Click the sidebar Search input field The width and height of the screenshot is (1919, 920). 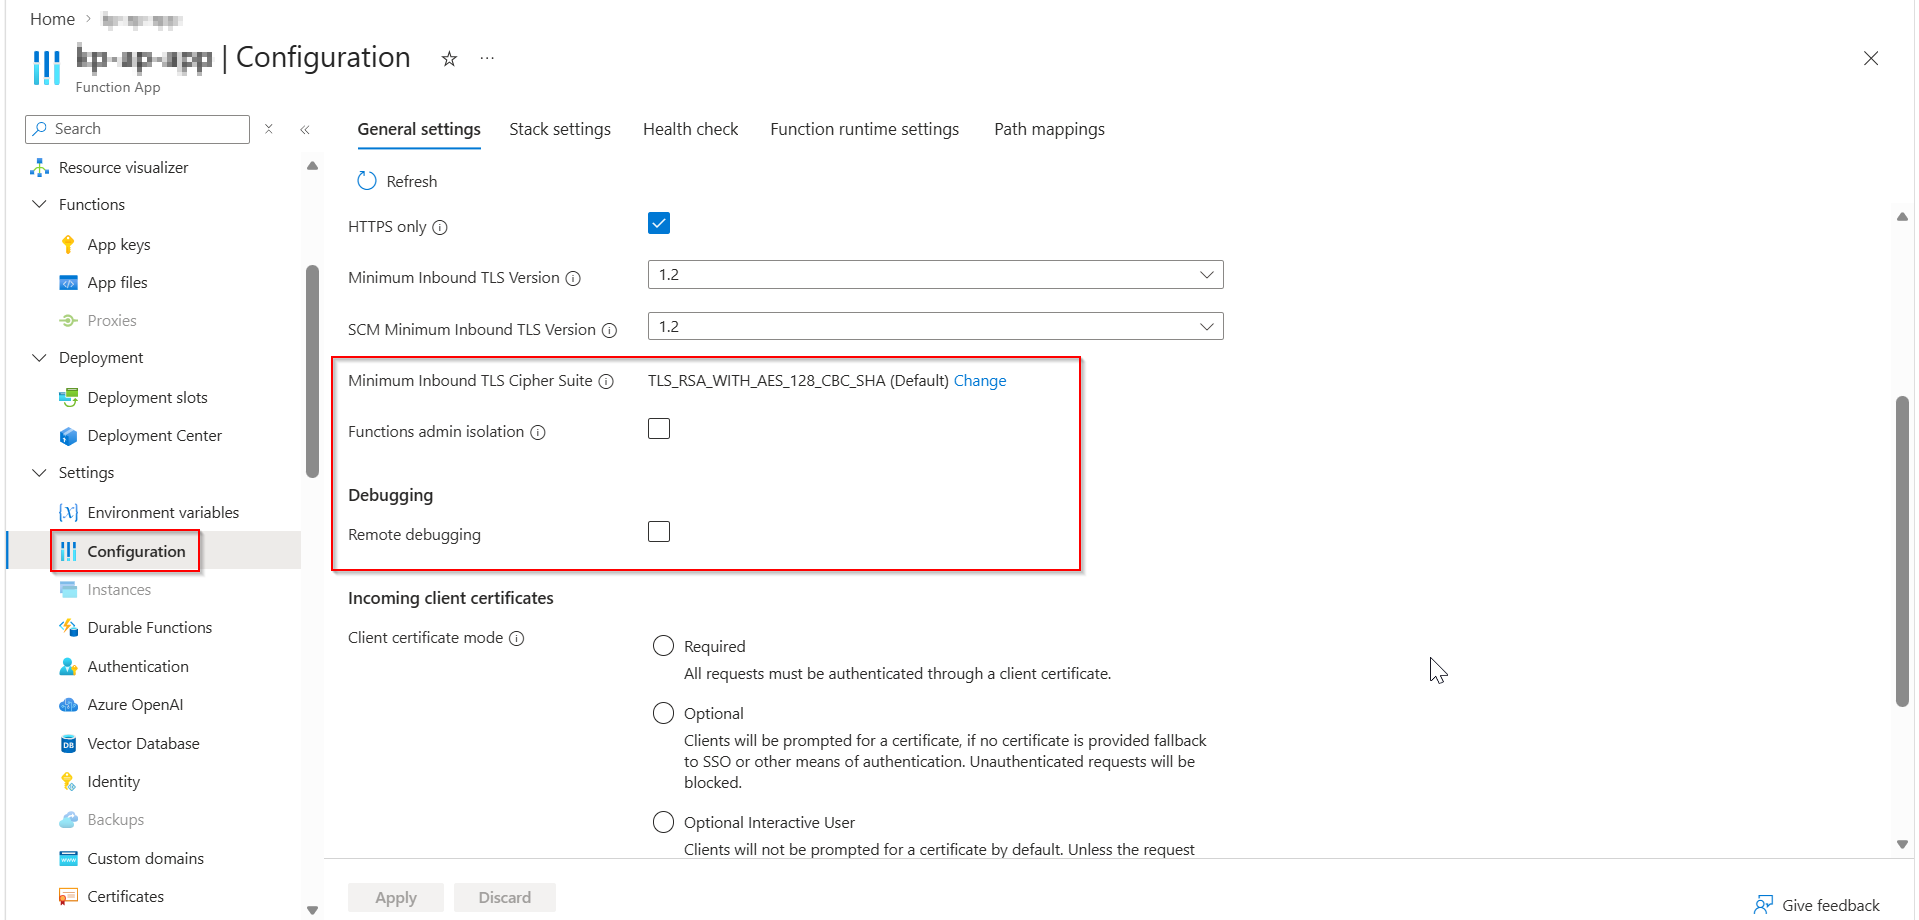click(x=138, y=129)
